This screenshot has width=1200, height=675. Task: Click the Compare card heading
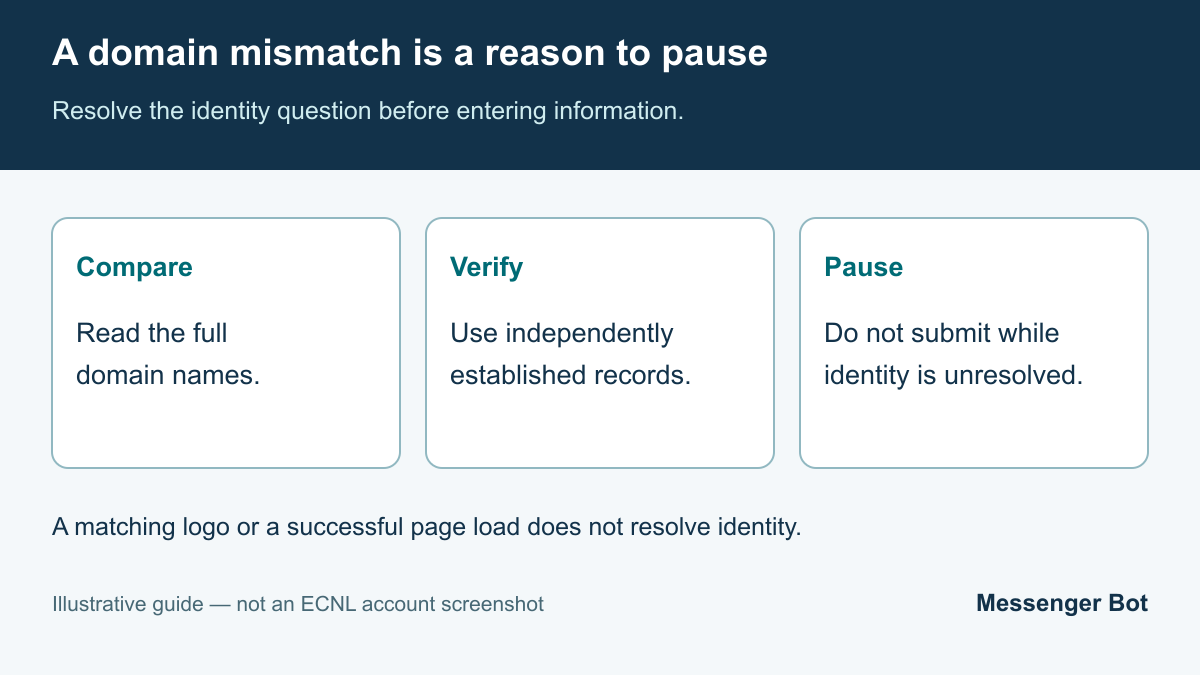134,267
